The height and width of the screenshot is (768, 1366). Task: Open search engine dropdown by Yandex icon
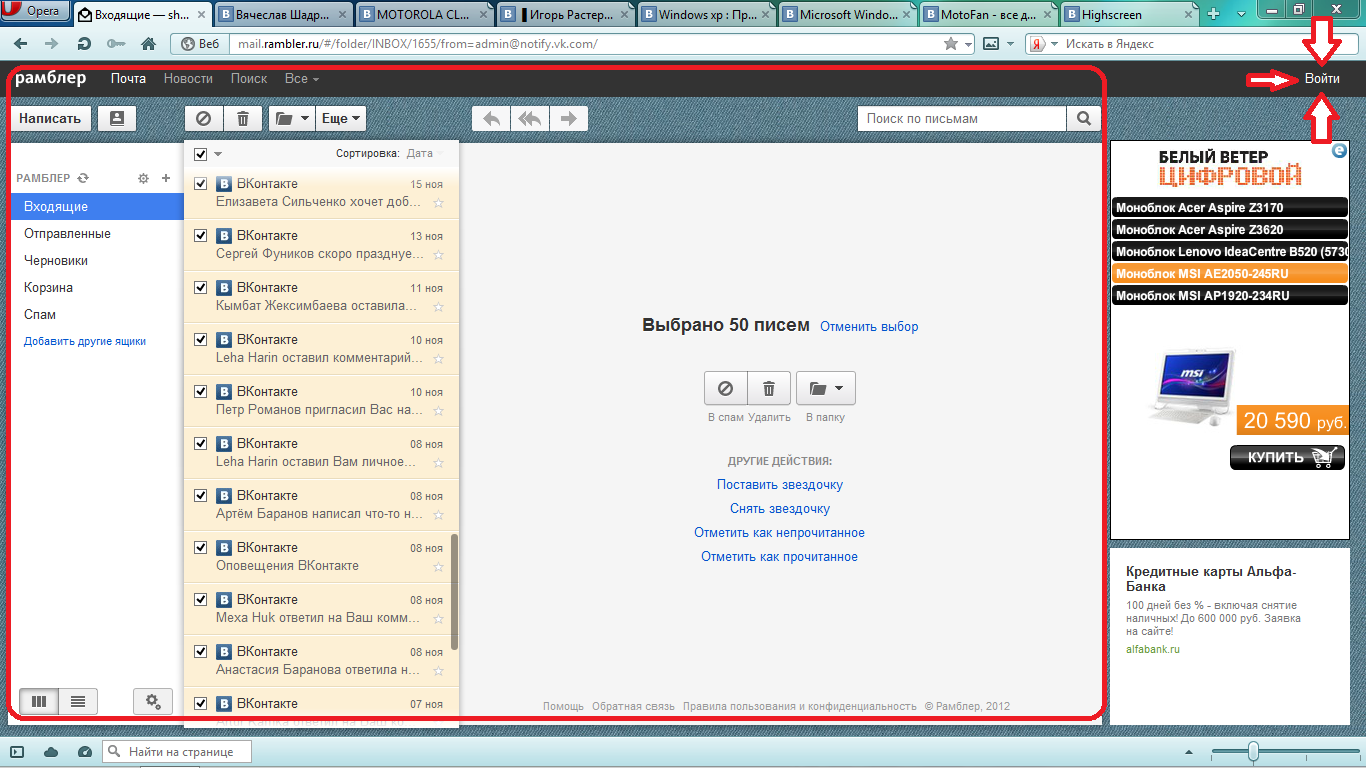point(1044,44)
